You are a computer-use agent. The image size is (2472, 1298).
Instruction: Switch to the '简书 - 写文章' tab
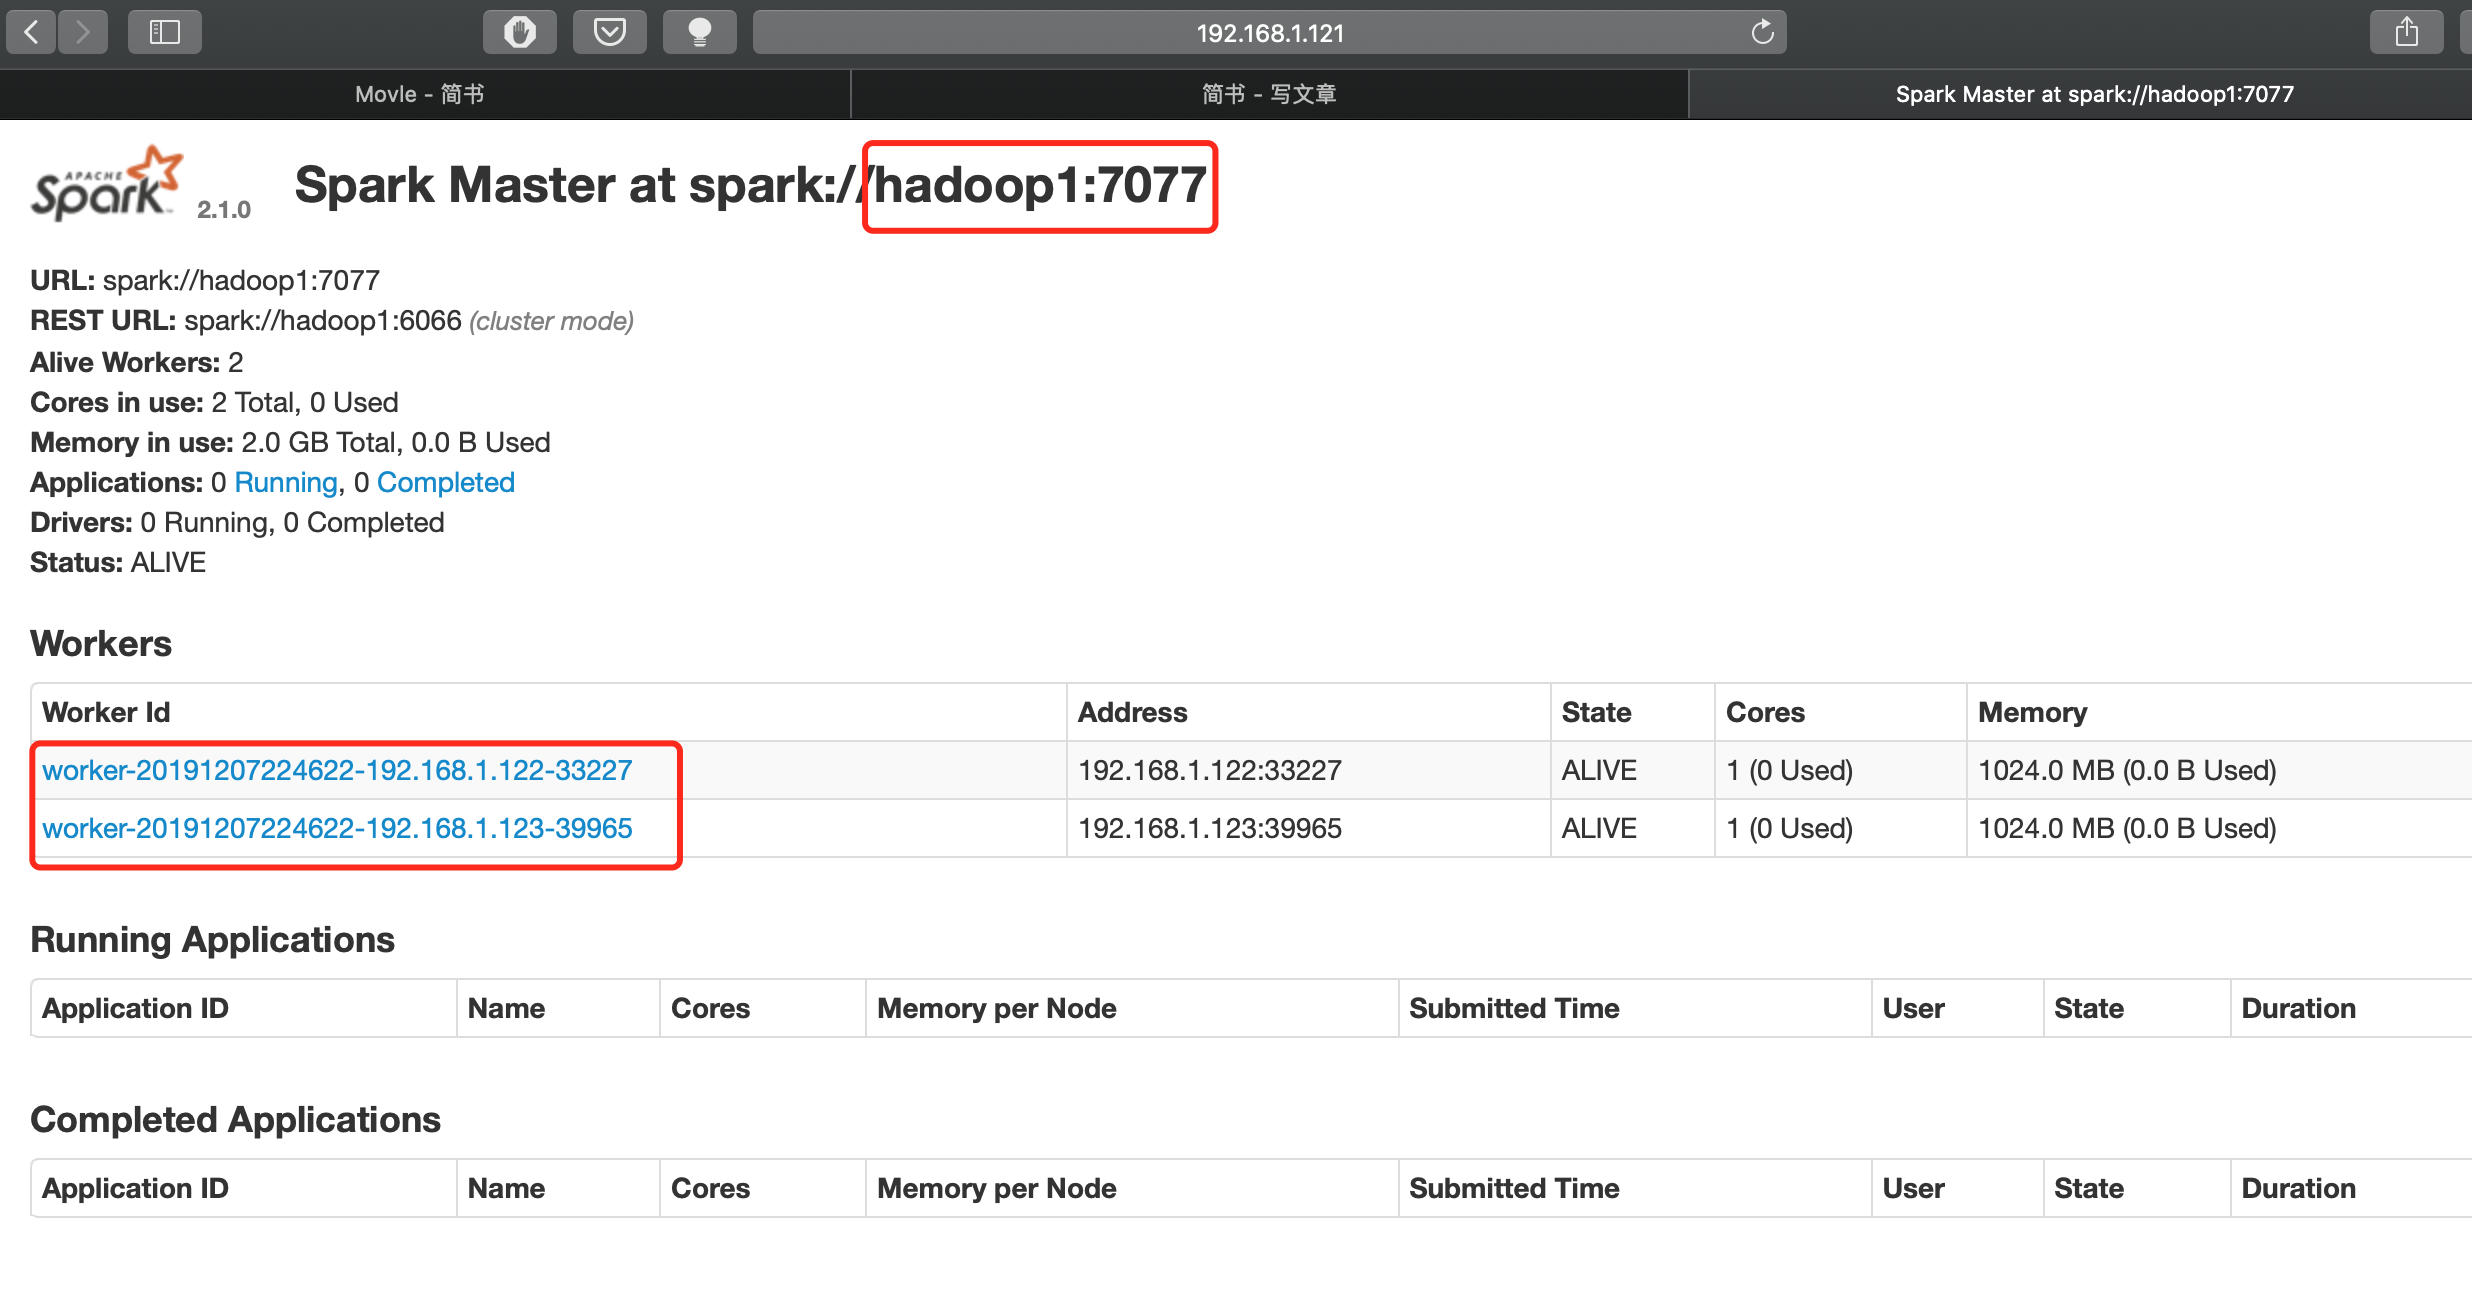[x=1269, y=94]
